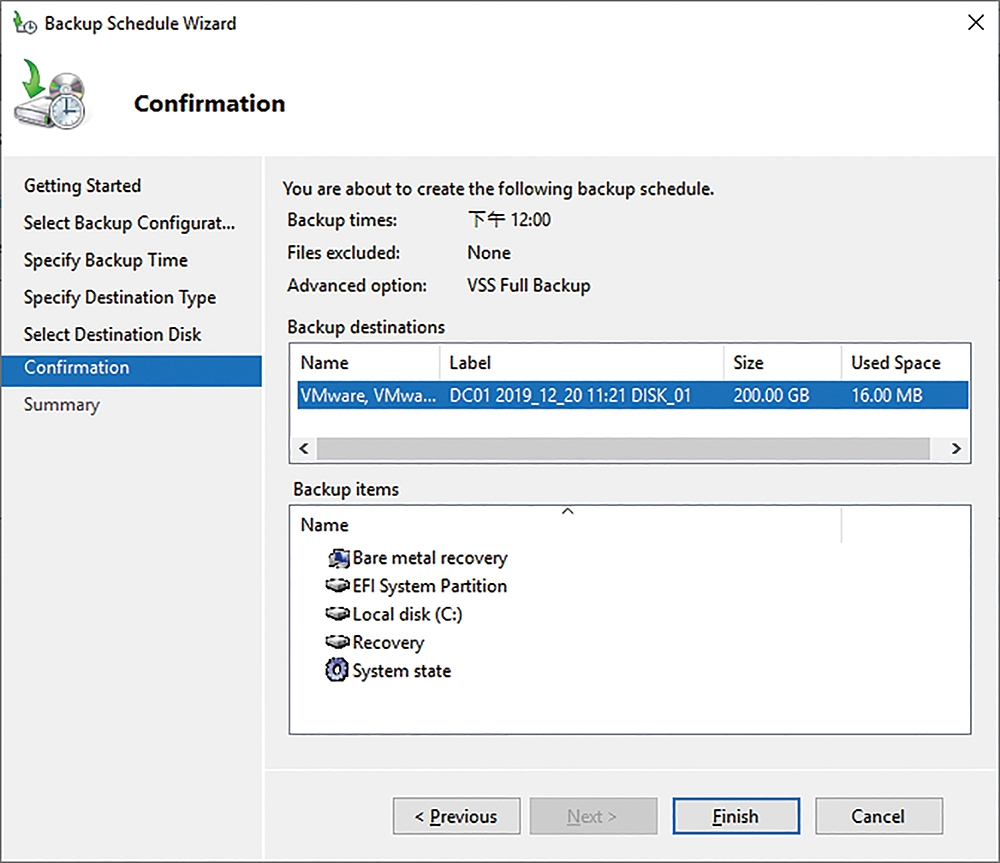1000x863 pixels.
Task: Select the Bare metal recovery item text
Action: (x=430, y=558)
